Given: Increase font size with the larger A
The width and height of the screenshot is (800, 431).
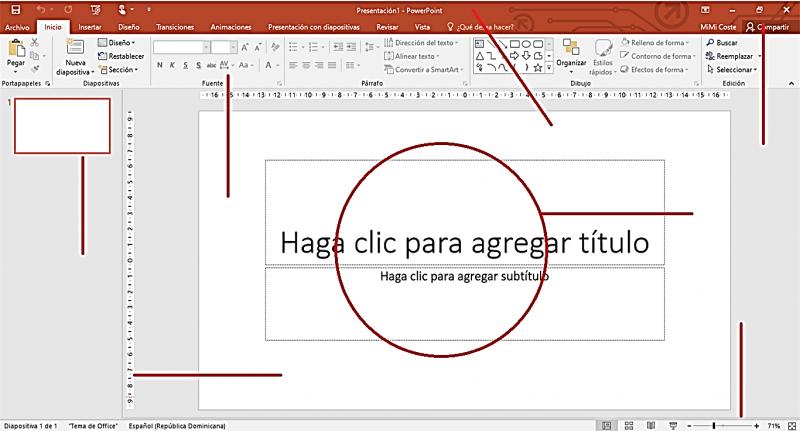Looking at the screenshot, I should point(245,47).
